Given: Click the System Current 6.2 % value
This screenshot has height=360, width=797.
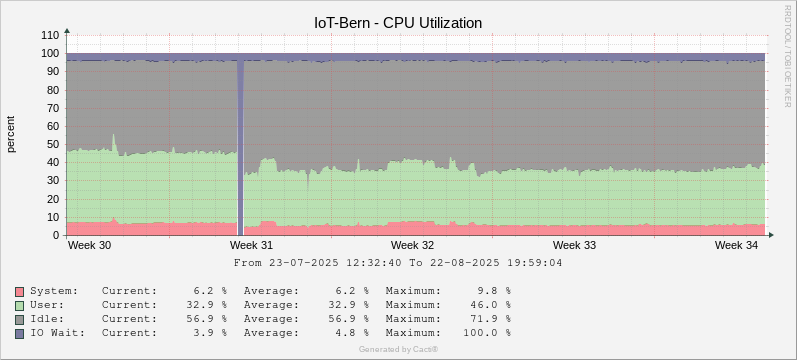Looking at the screenshot, I should click(x=210, y=291).
